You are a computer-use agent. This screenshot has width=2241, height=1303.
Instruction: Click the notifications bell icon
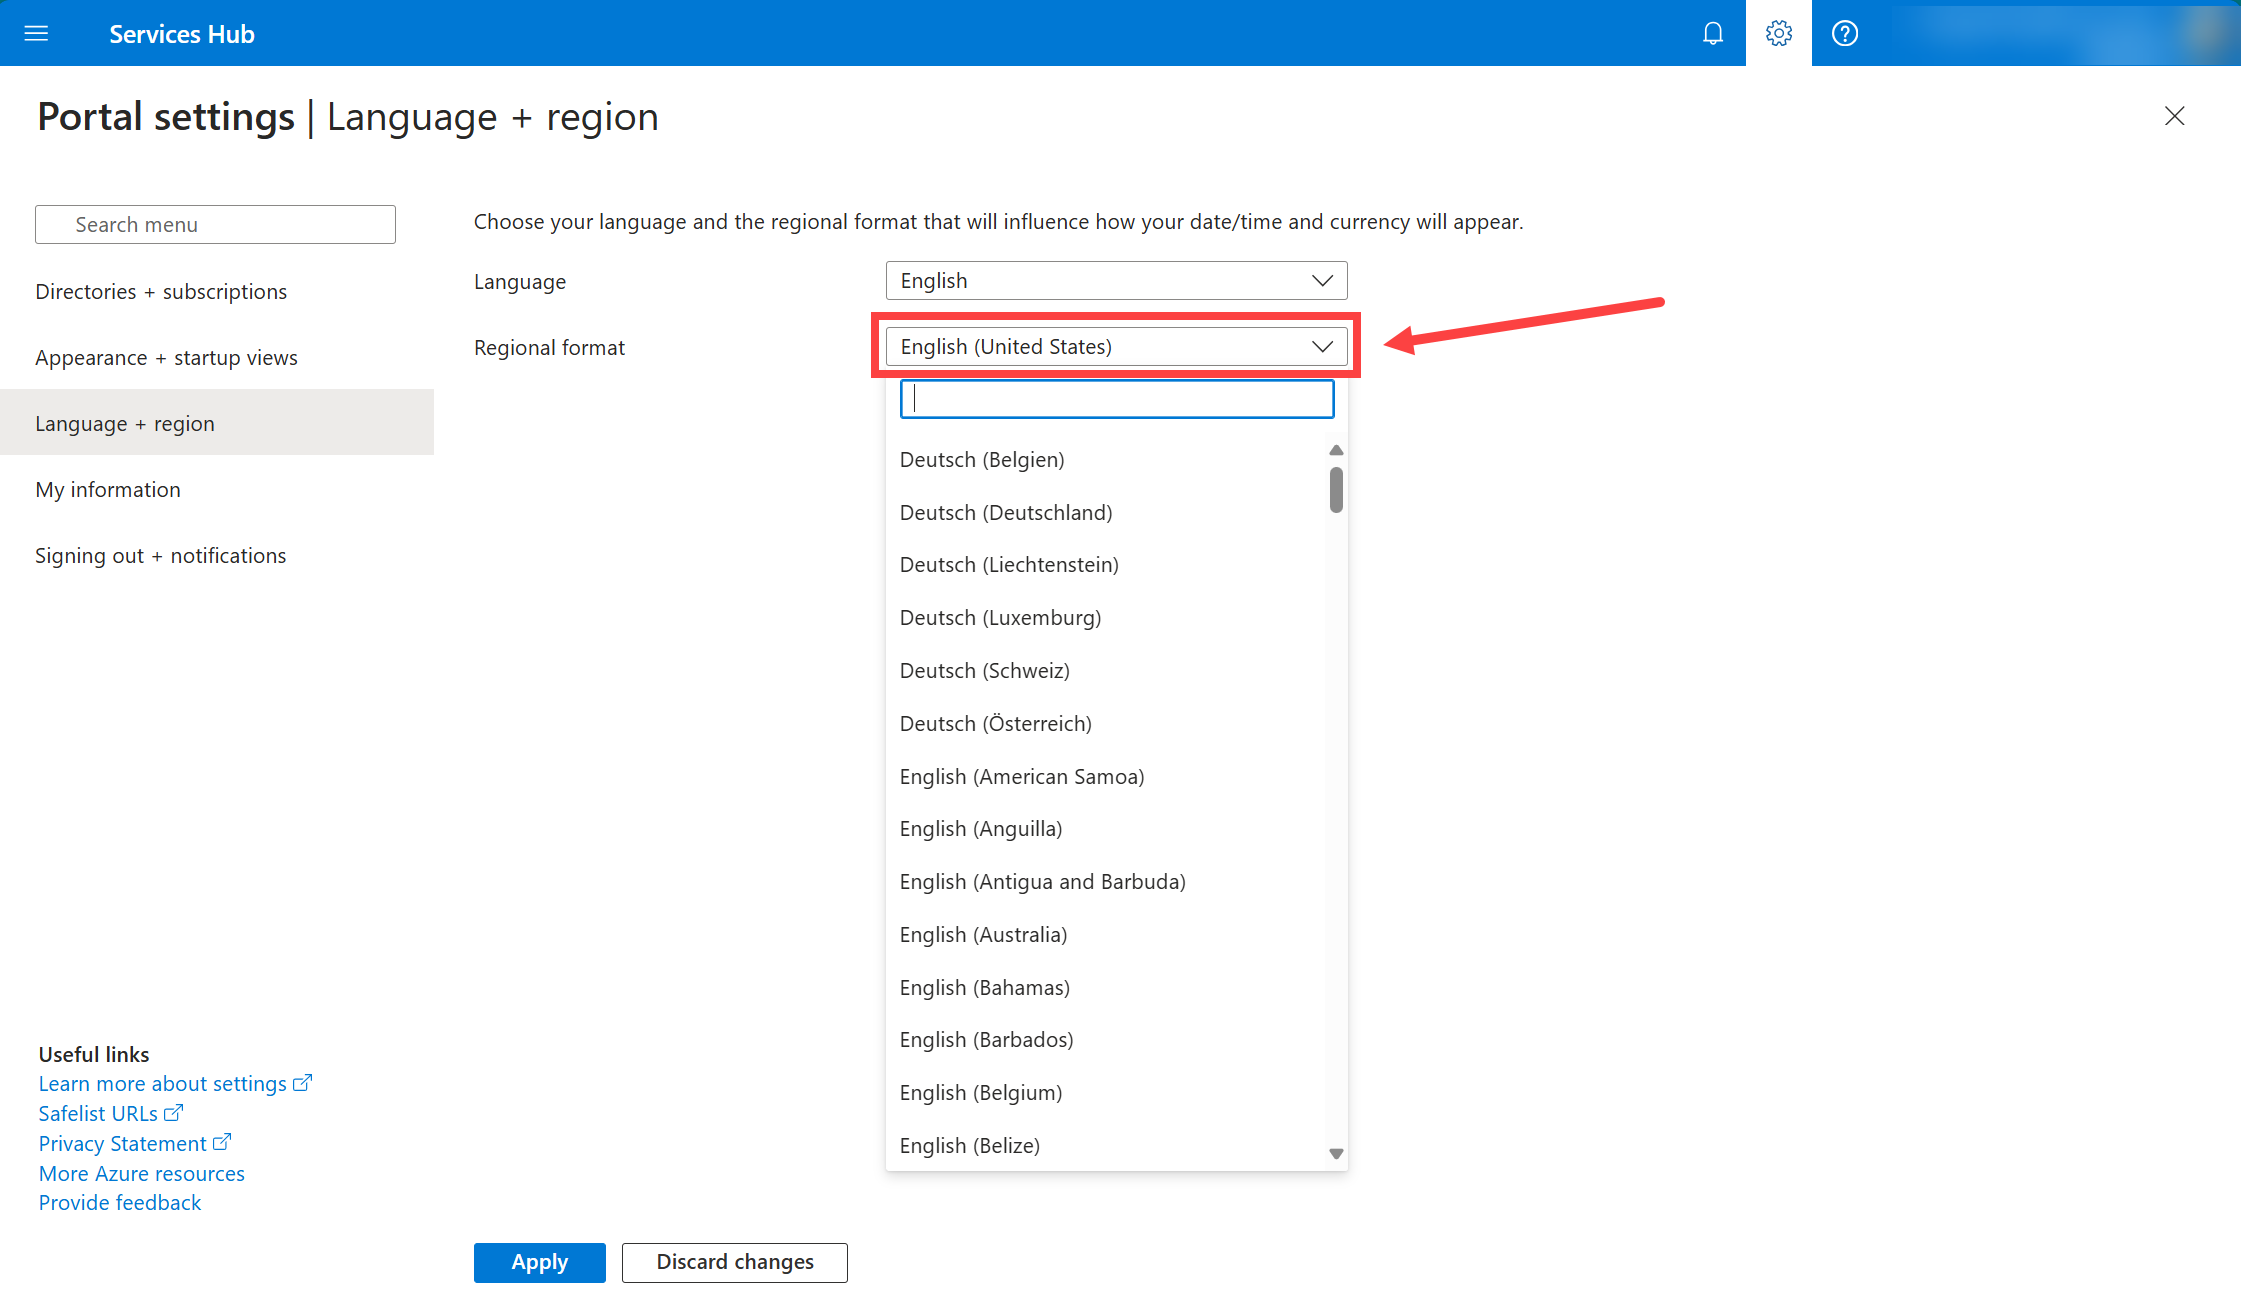(1712, 33)
